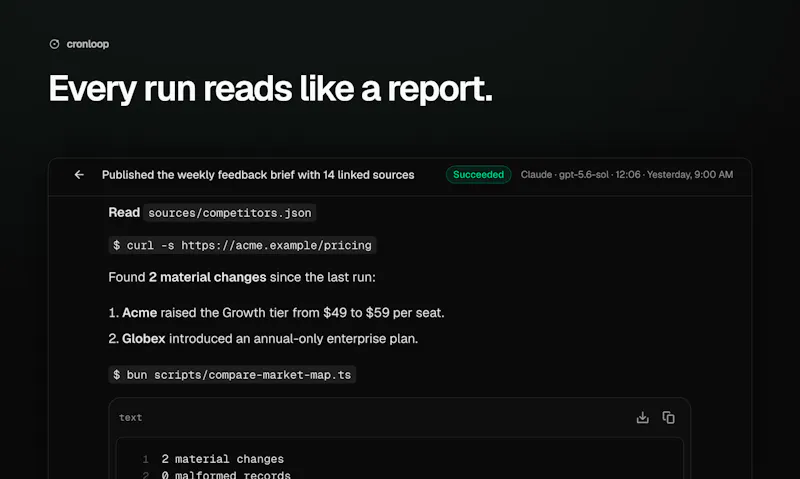Click 'Every run reads like a report.' heading
The height and width of the screenshot is (479, 800).
tap(271, 89)
